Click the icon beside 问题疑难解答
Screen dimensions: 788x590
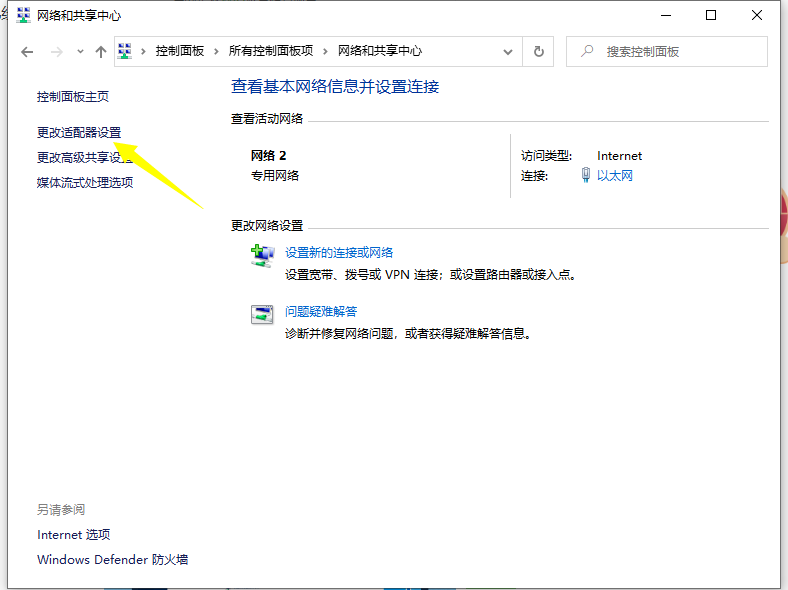pyautogui.click(x=262, y=315)
